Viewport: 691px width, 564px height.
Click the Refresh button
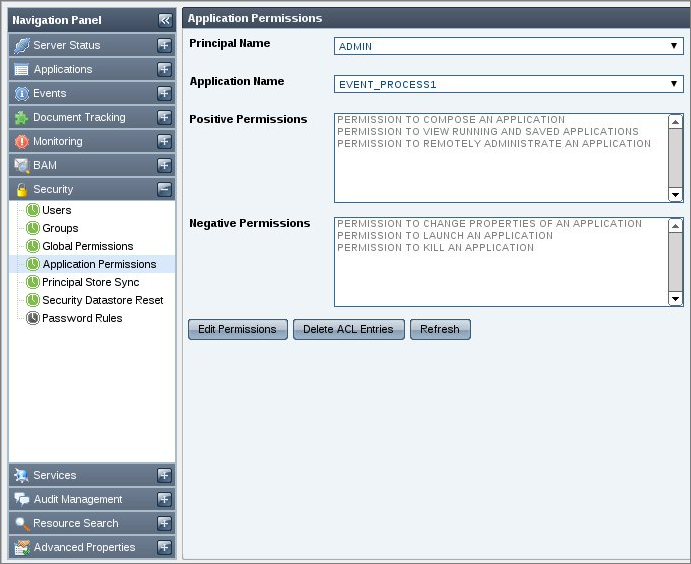pyautogui.click(x=440, y=329)
